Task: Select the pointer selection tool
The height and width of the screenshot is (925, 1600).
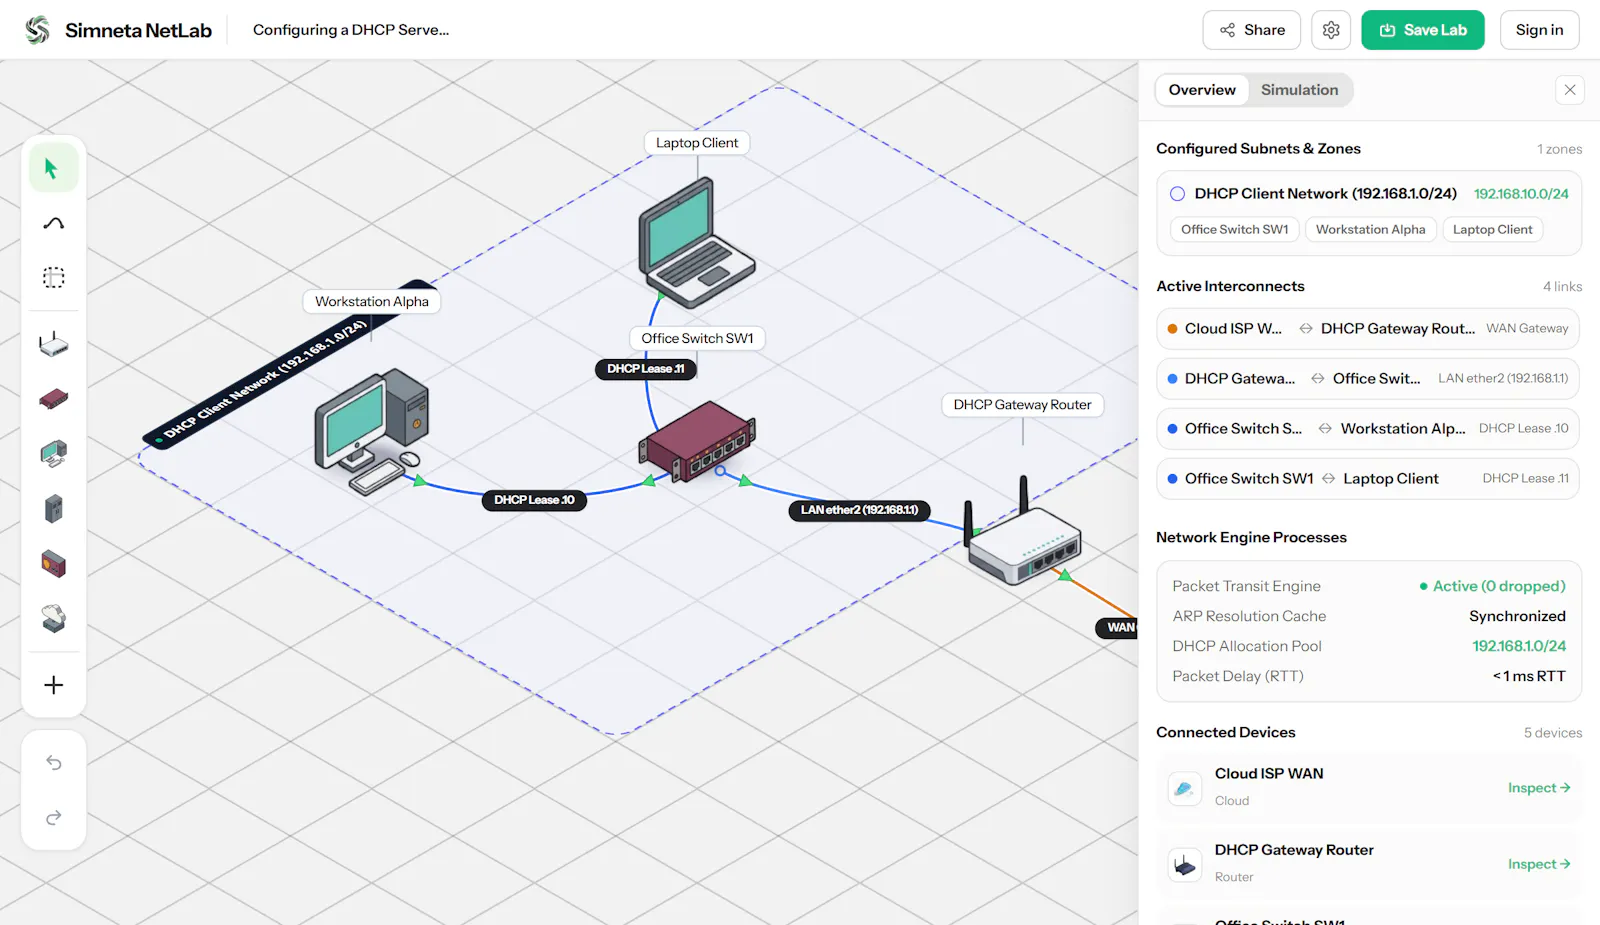Action: (53, 168)
